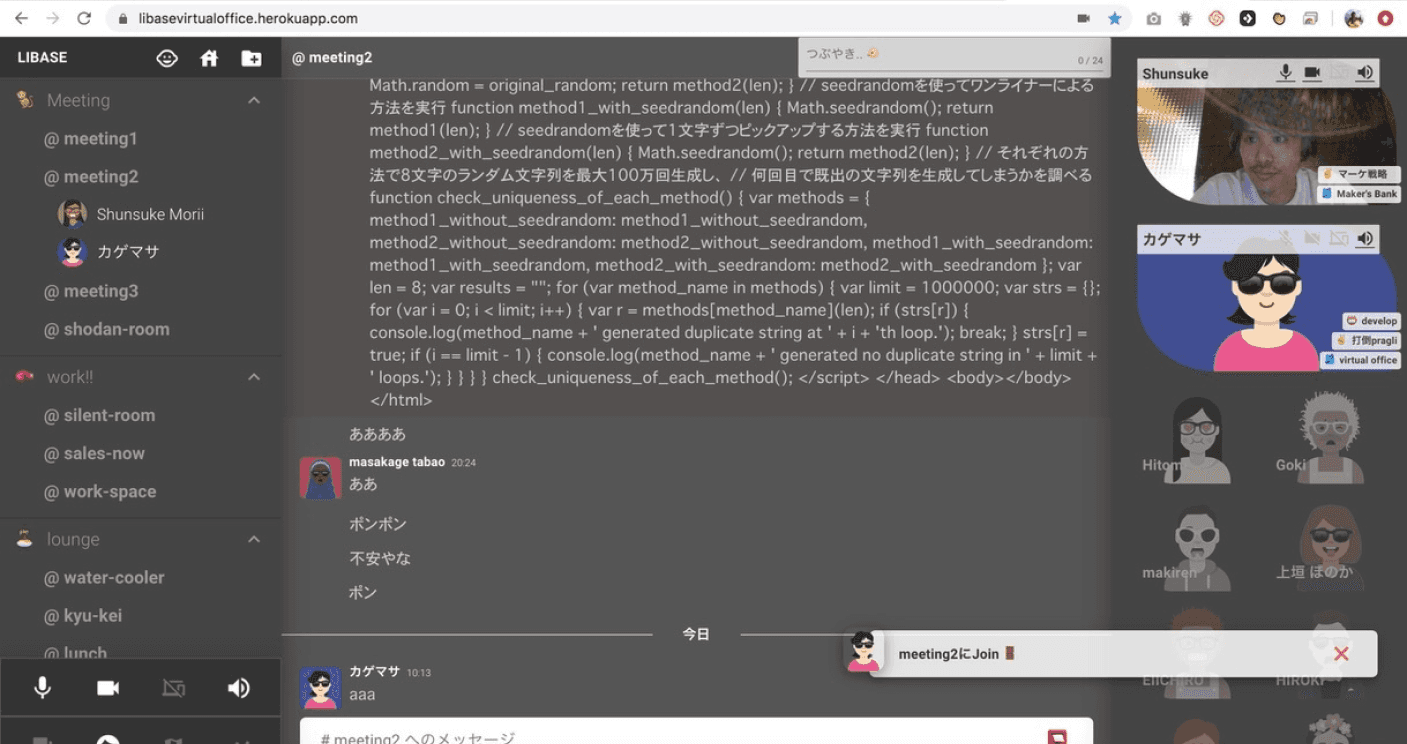This screenshot has height=744, width=1407.
Task: Click the home icon in LIBASE header
Action: coord(209,58)
